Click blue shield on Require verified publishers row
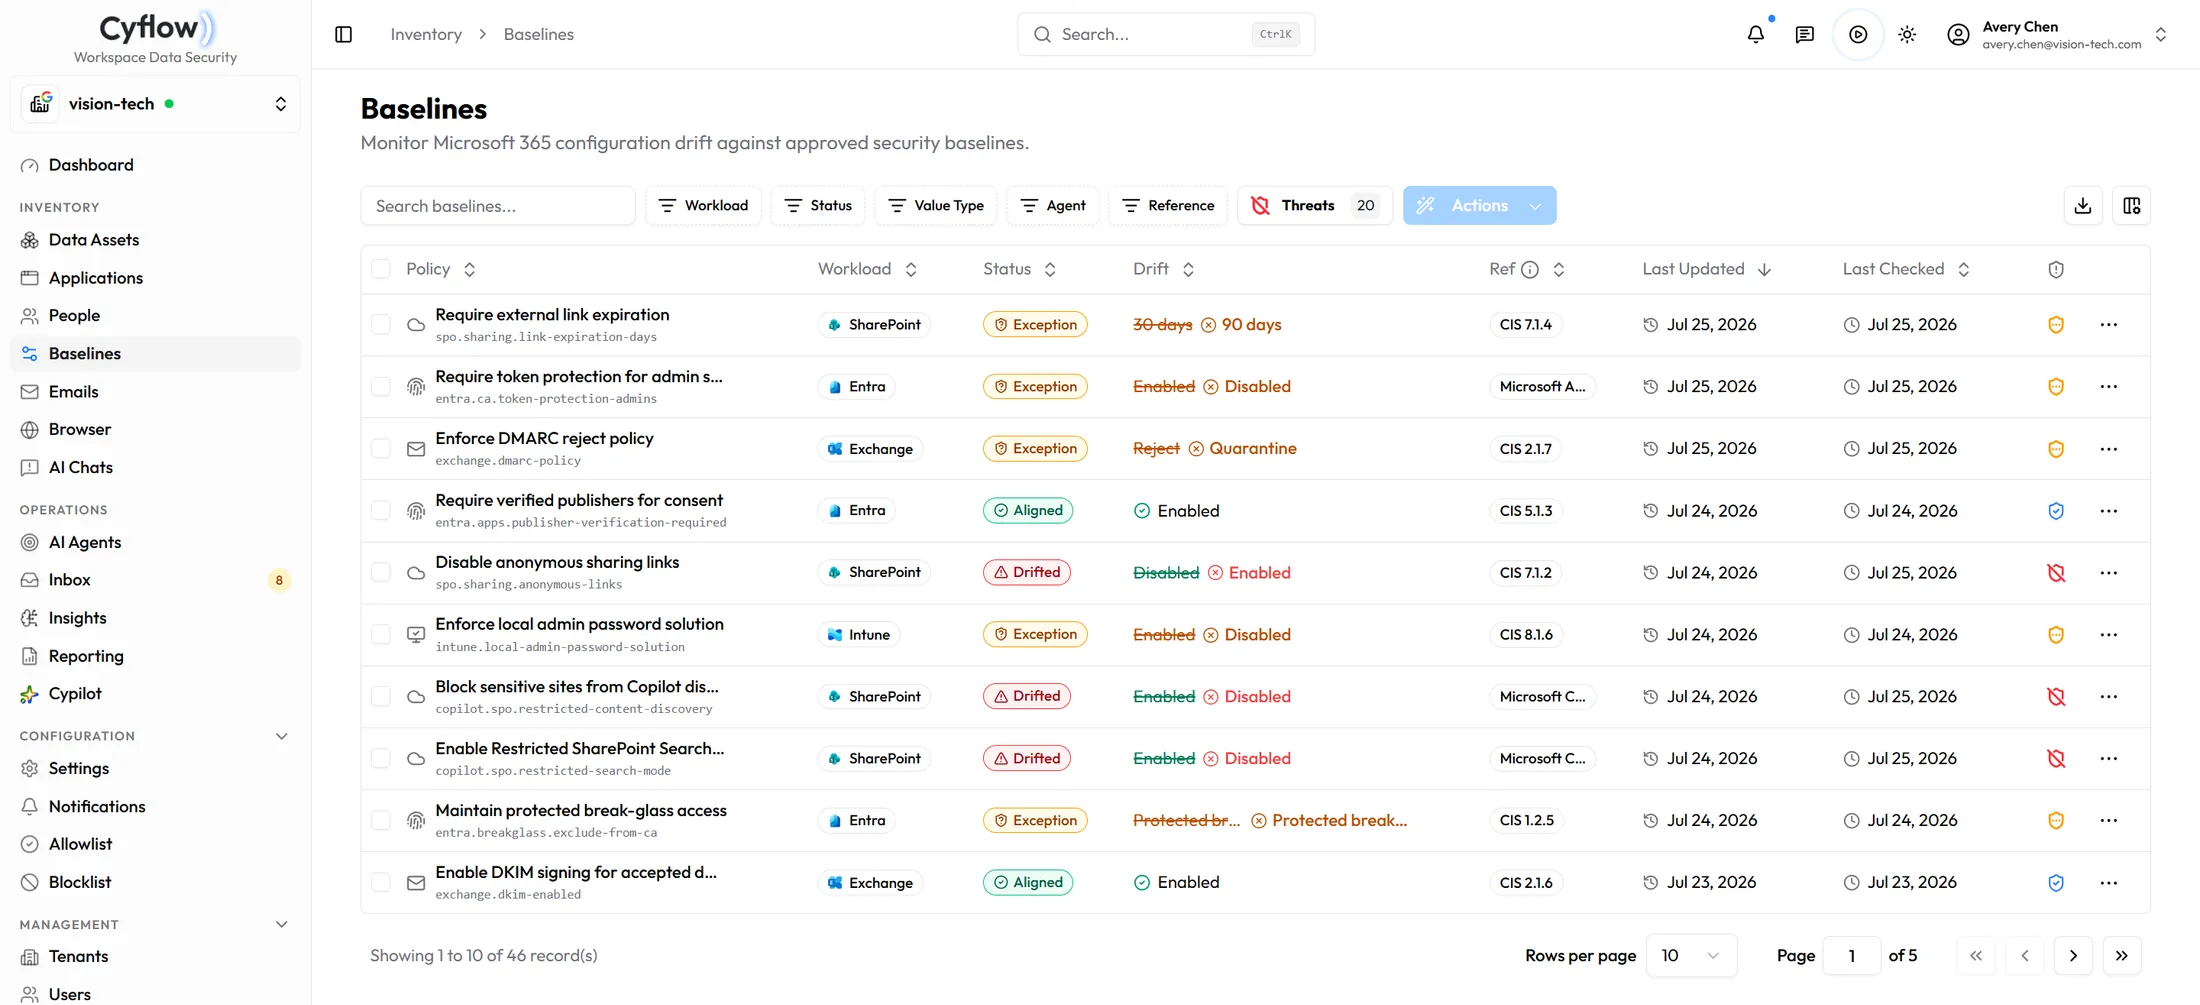The height and width of the screenshot is (1005, 2200). 2056,510
